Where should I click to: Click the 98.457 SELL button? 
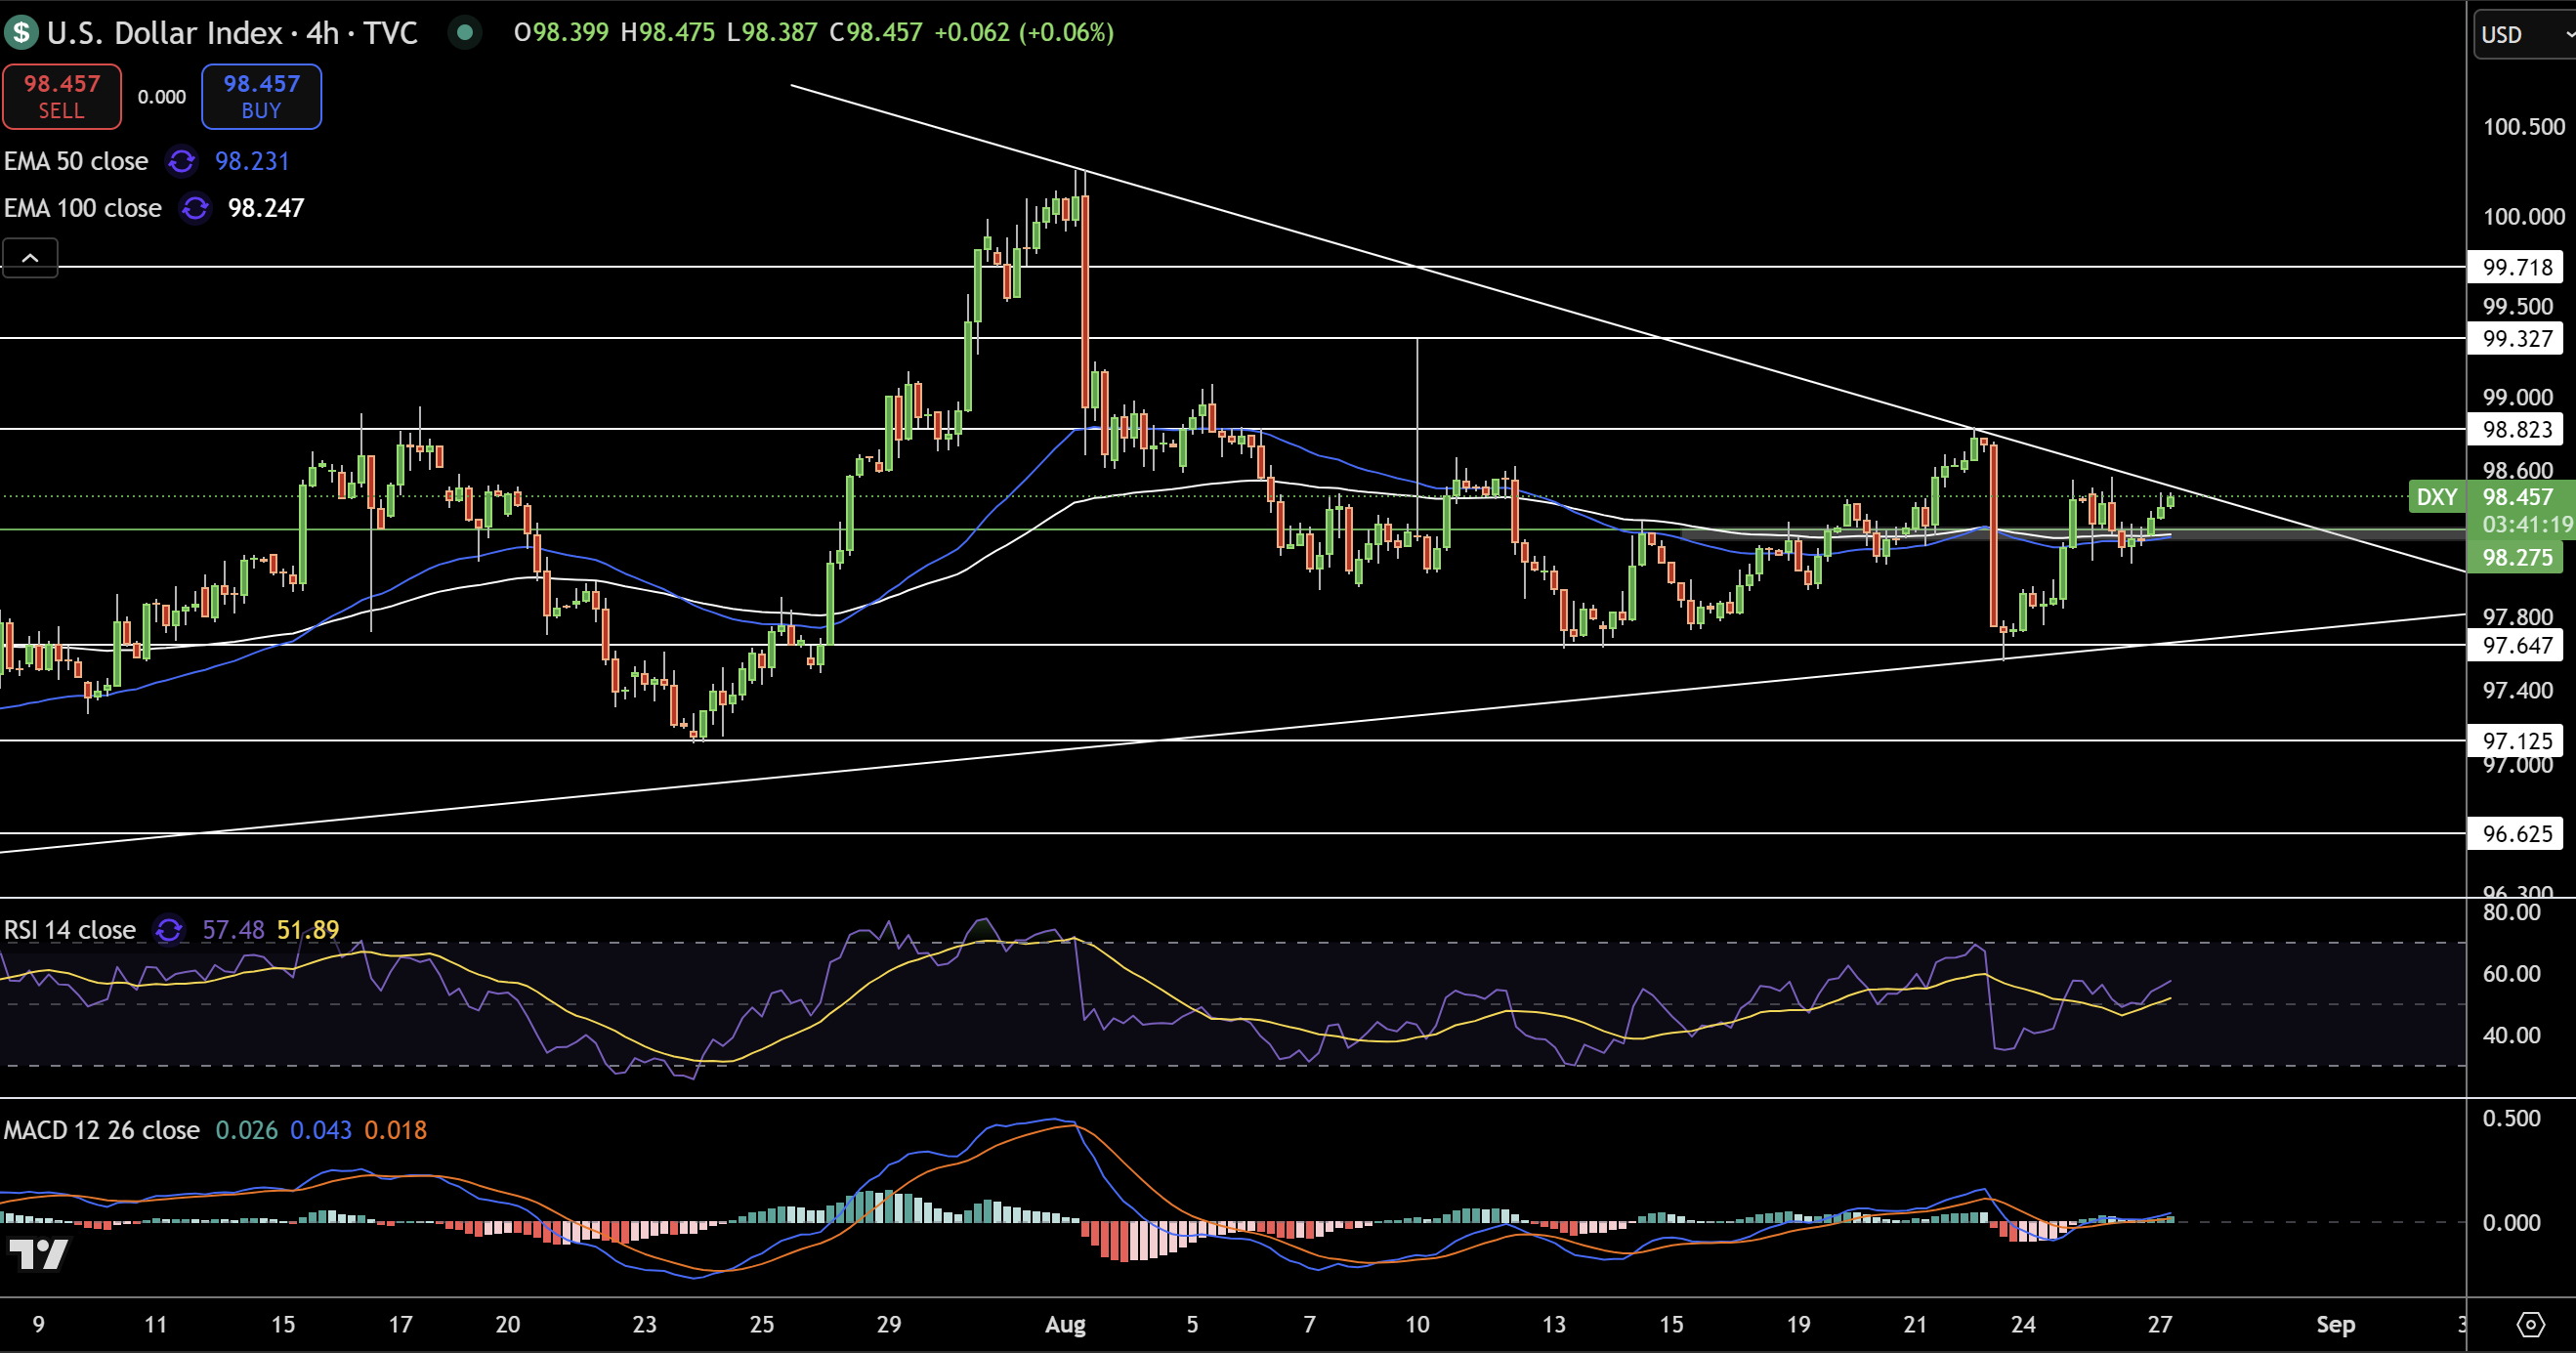pos(62,96)
